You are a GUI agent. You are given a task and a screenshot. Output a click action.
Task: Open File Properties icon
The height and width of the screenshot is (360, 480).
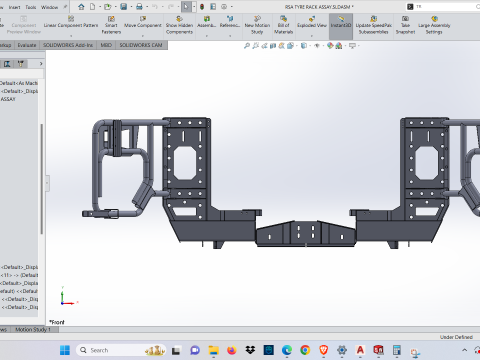click(x=213, y=7)
